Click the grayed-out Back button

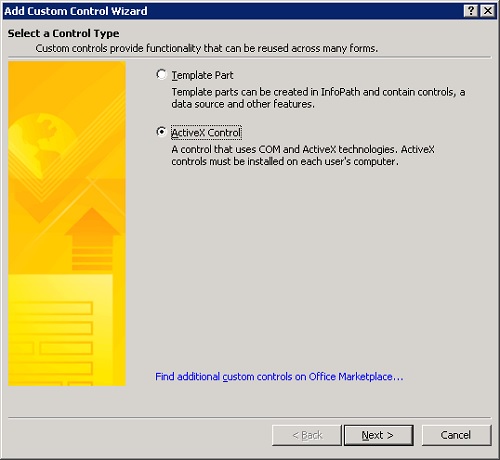307,435
